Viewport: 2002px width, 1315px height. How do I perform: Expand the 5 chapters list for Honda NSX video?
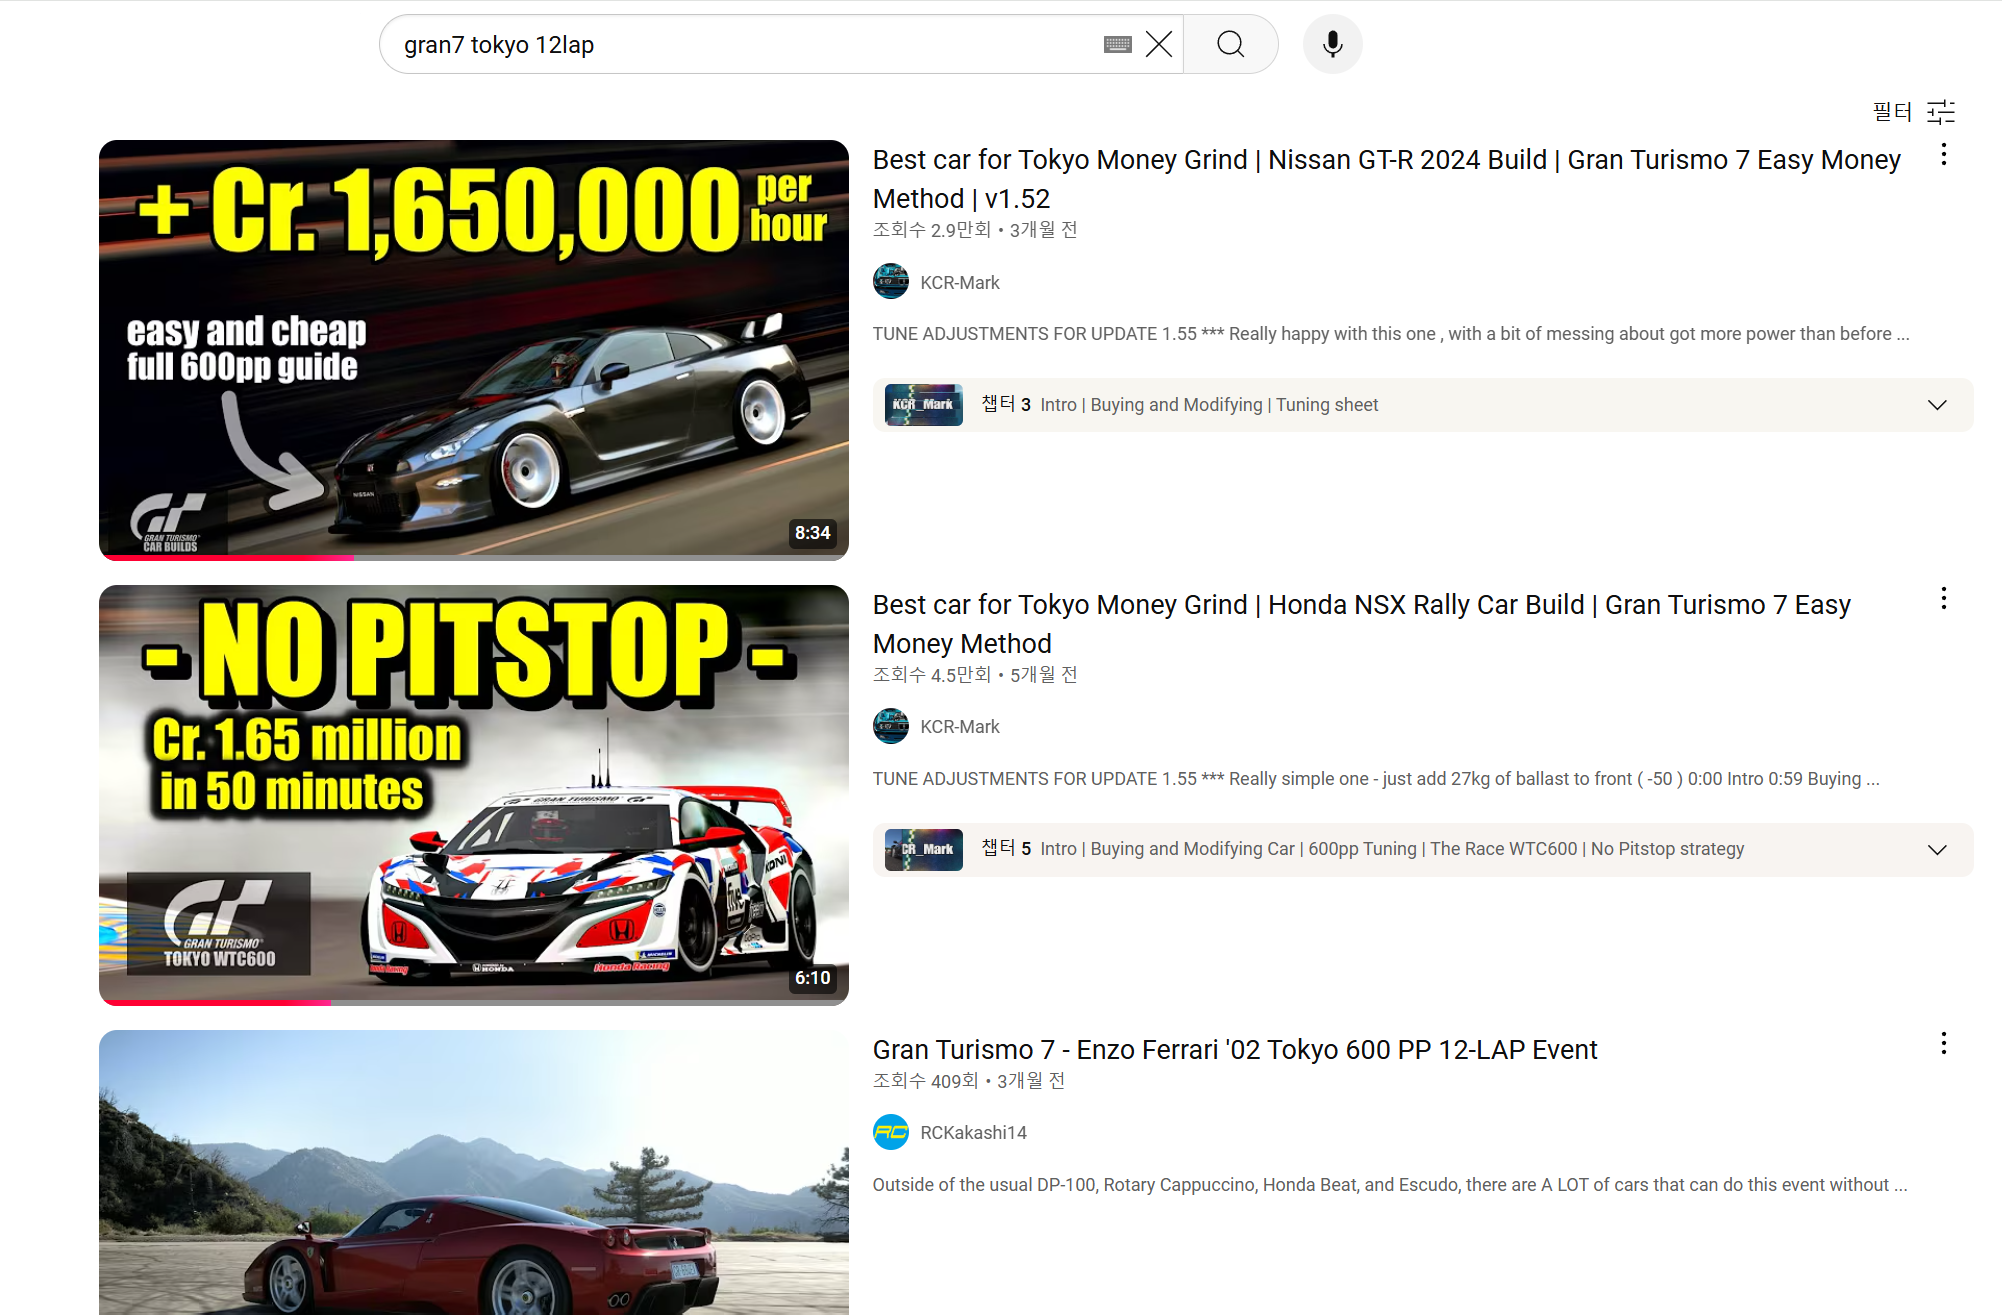[1937, 850]
